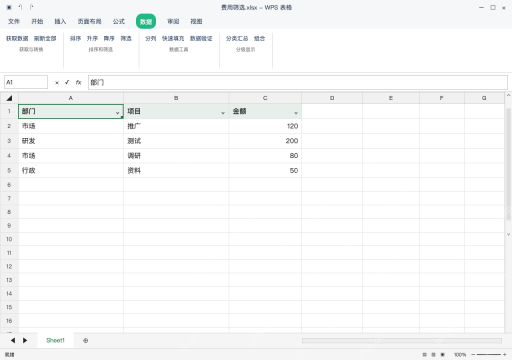The width and height of the screenshot is (512, 360).
Task: Go to the previous sheet arrow
Action: pos(13,340)
